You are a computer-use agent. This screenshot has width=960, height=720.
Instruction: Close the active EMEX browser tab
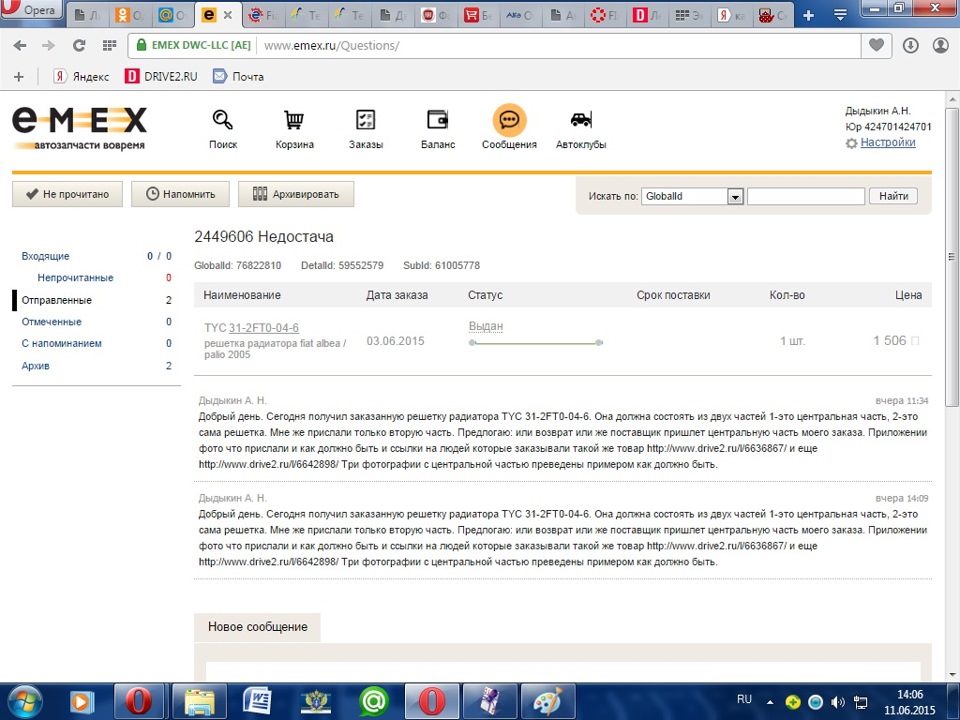[228, 15]
